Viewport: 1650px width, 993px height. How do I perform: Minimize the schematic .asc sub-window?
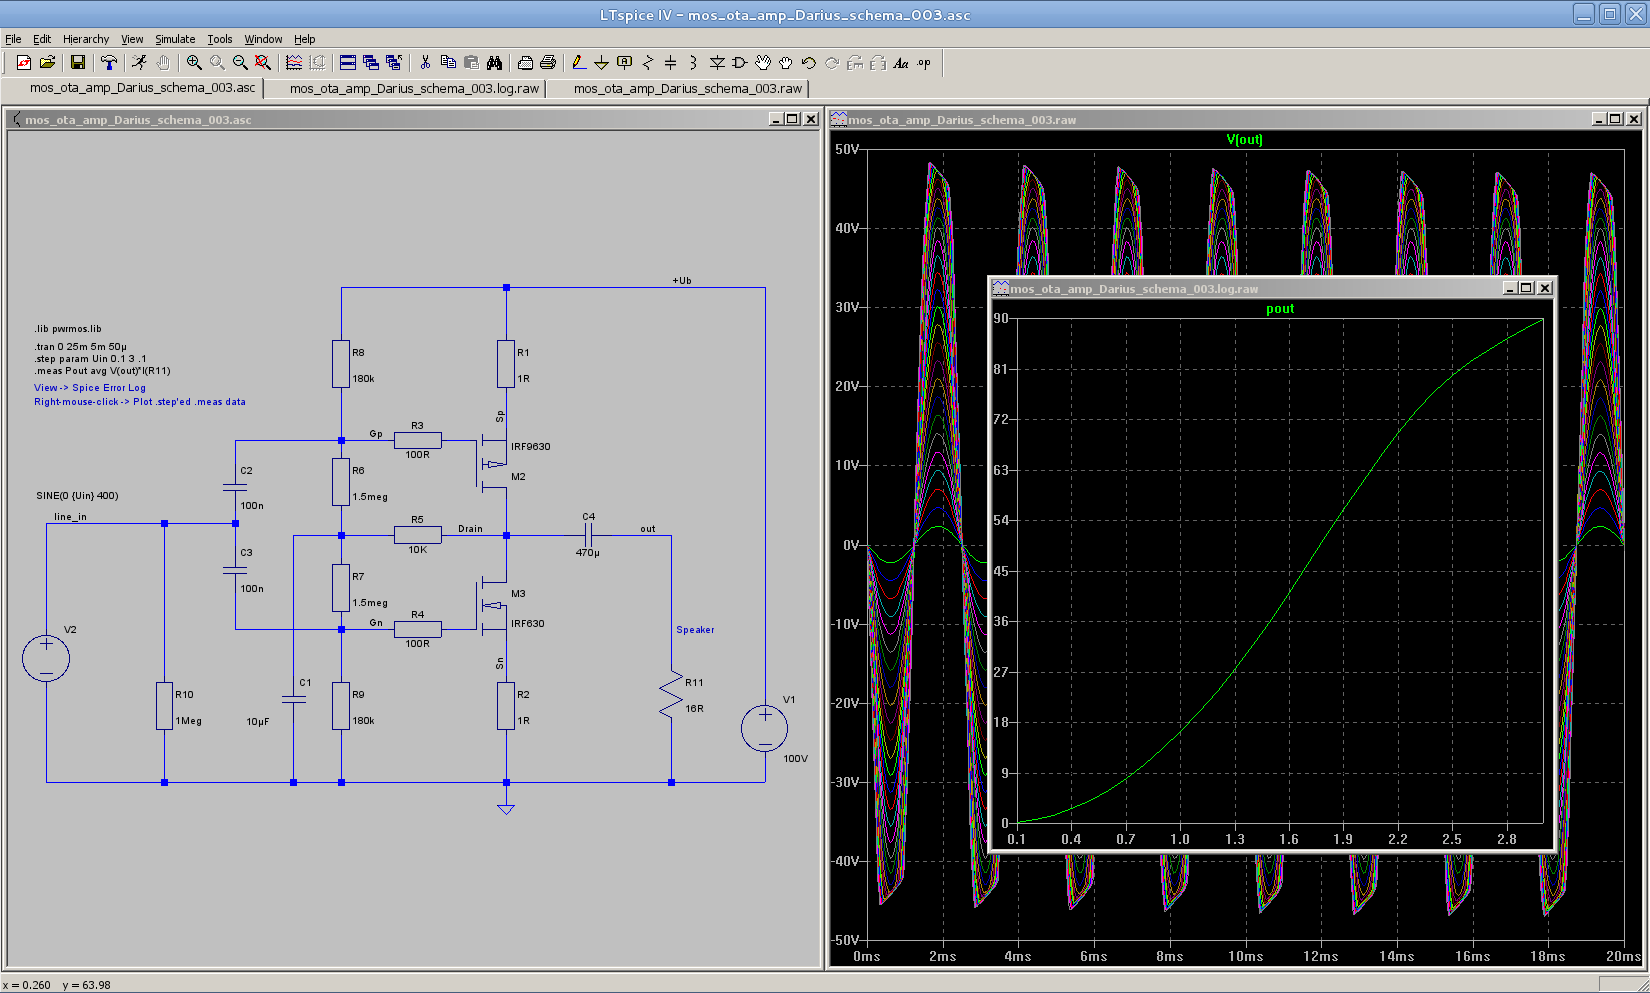(776, 119)
